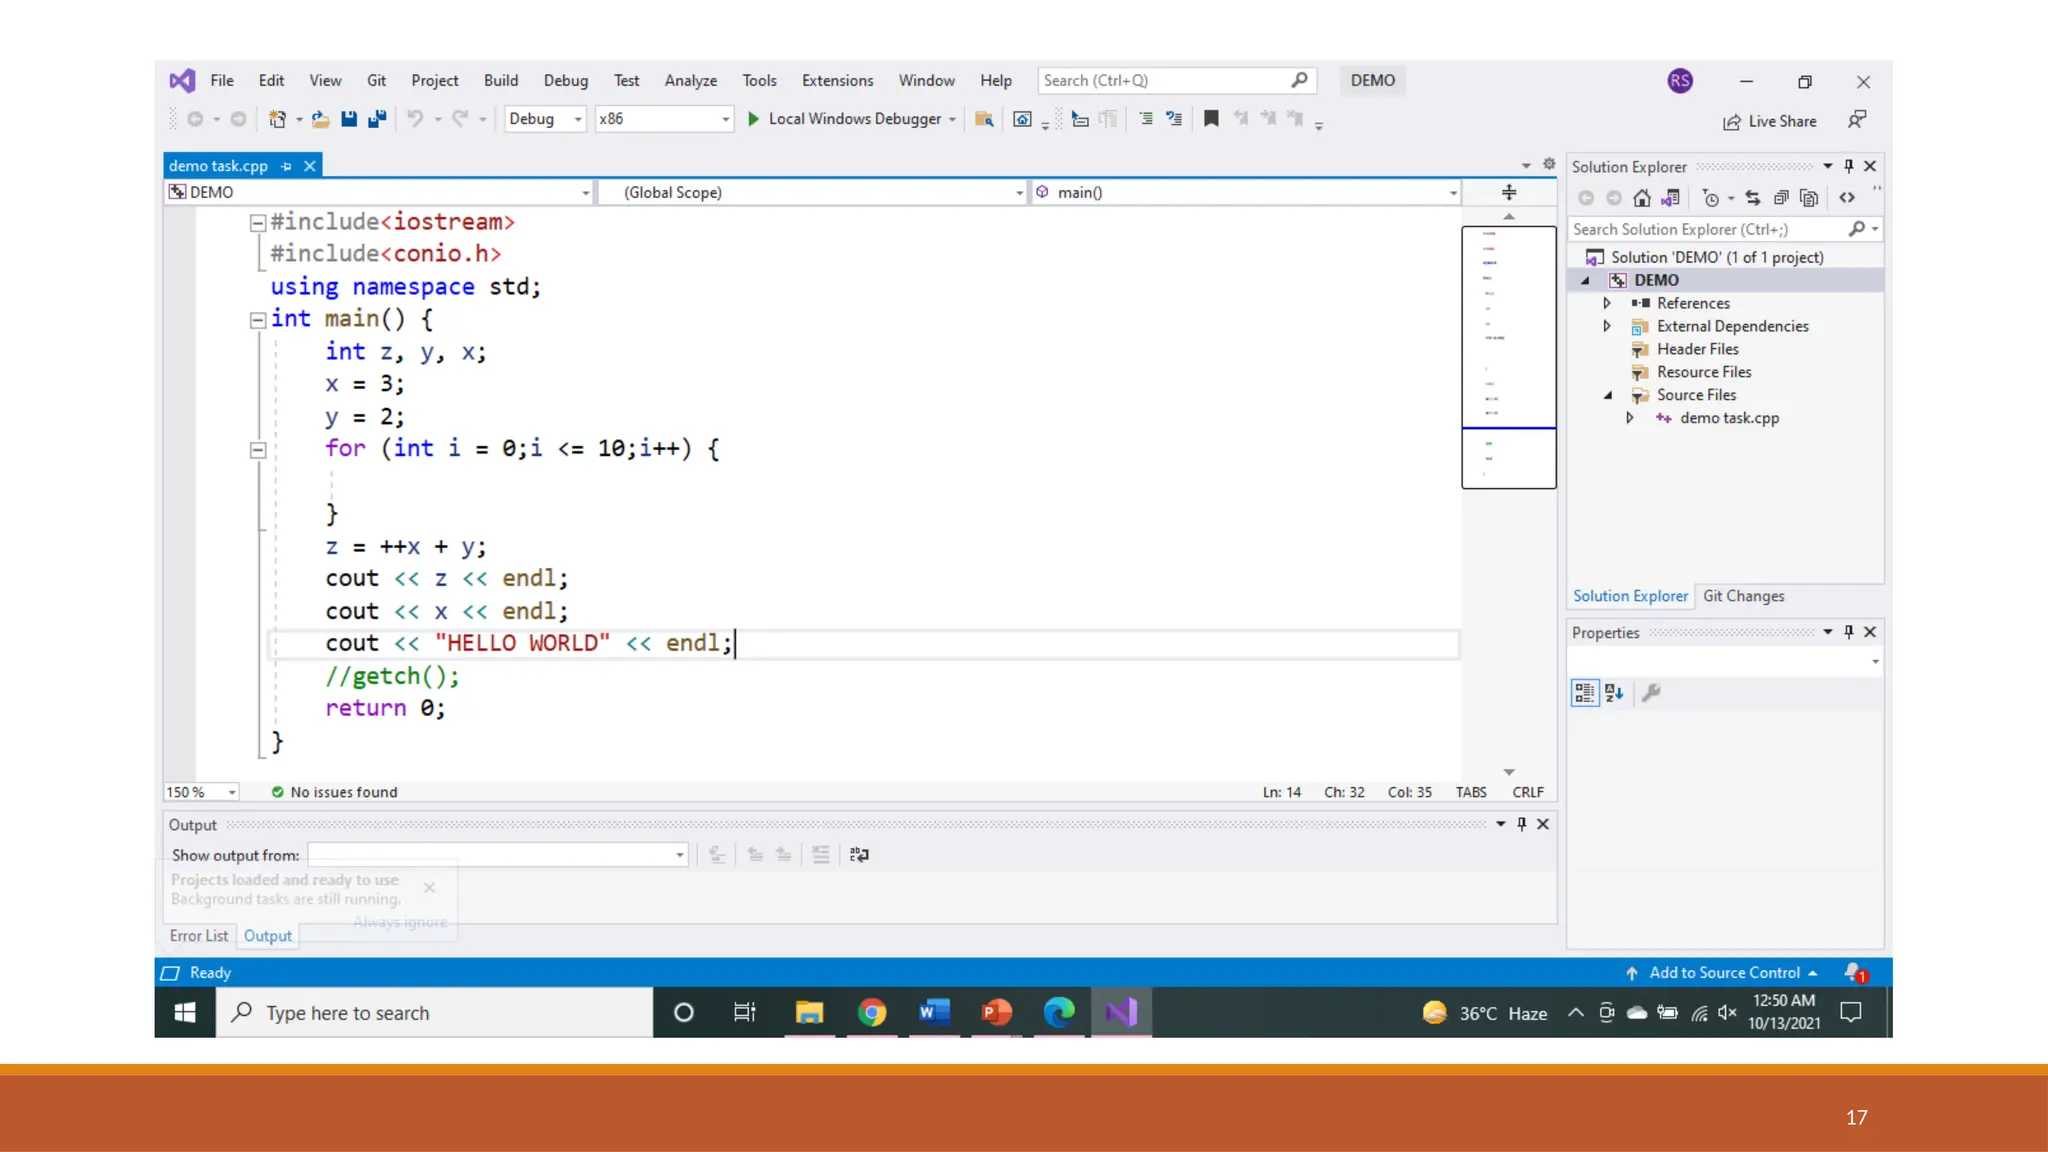Toggle Categorized view in Properties panel
The image size is (2048, 1152).
click(1585, 692)
